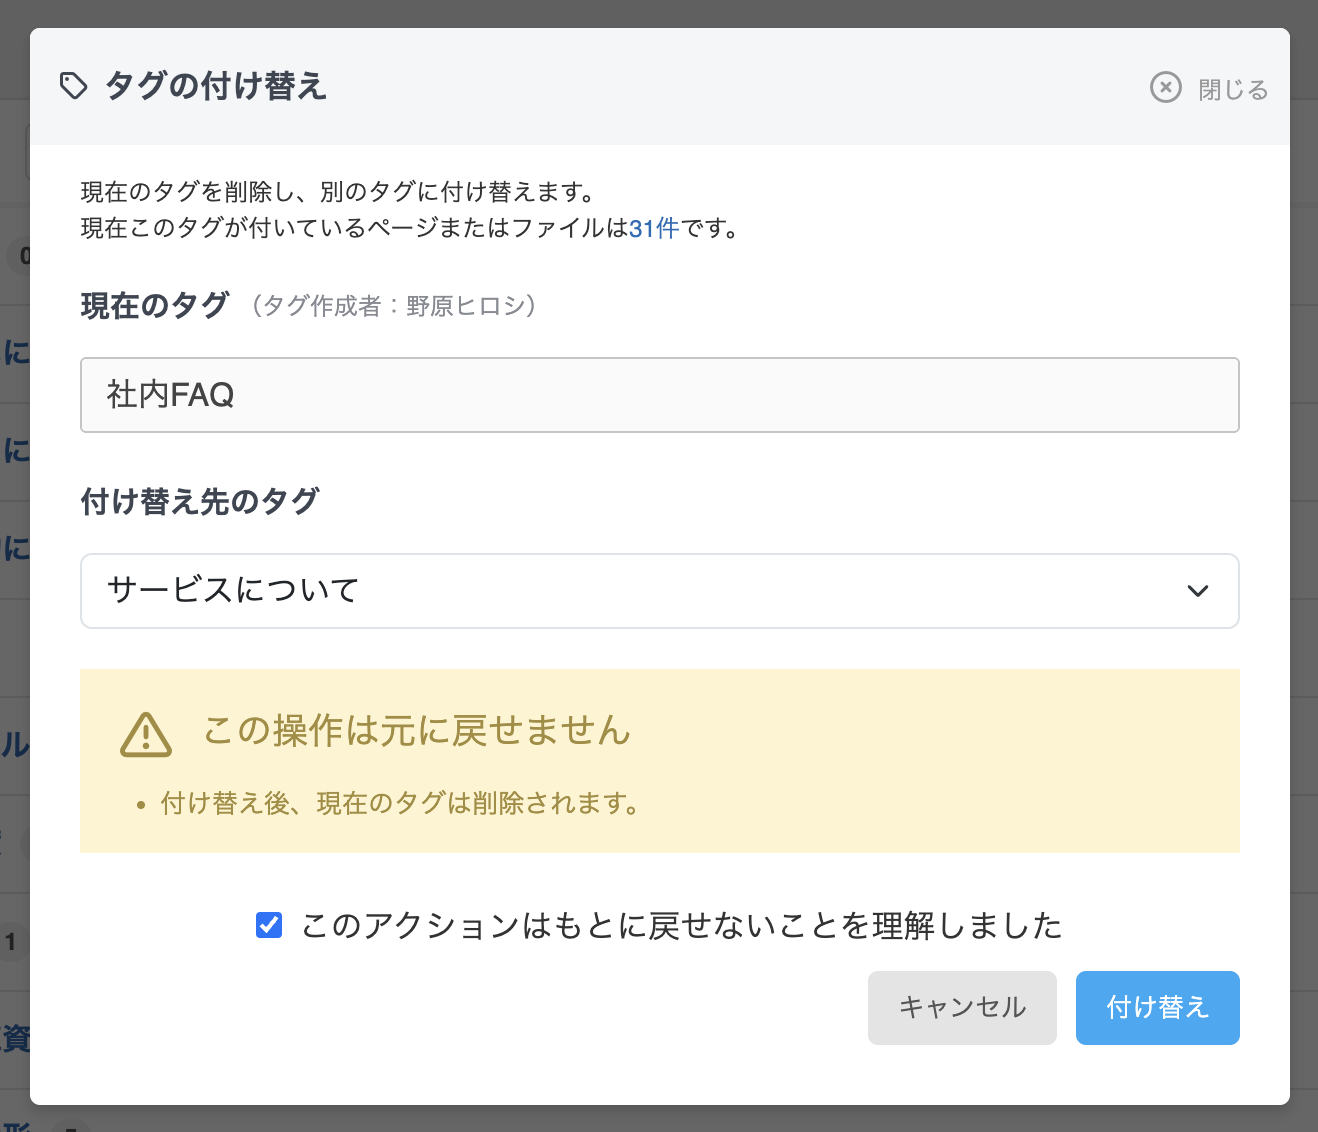The width and height of the screenshot is (1318, 1132).
Task: Click the circled X close icon
Action: pos(1165,88)
